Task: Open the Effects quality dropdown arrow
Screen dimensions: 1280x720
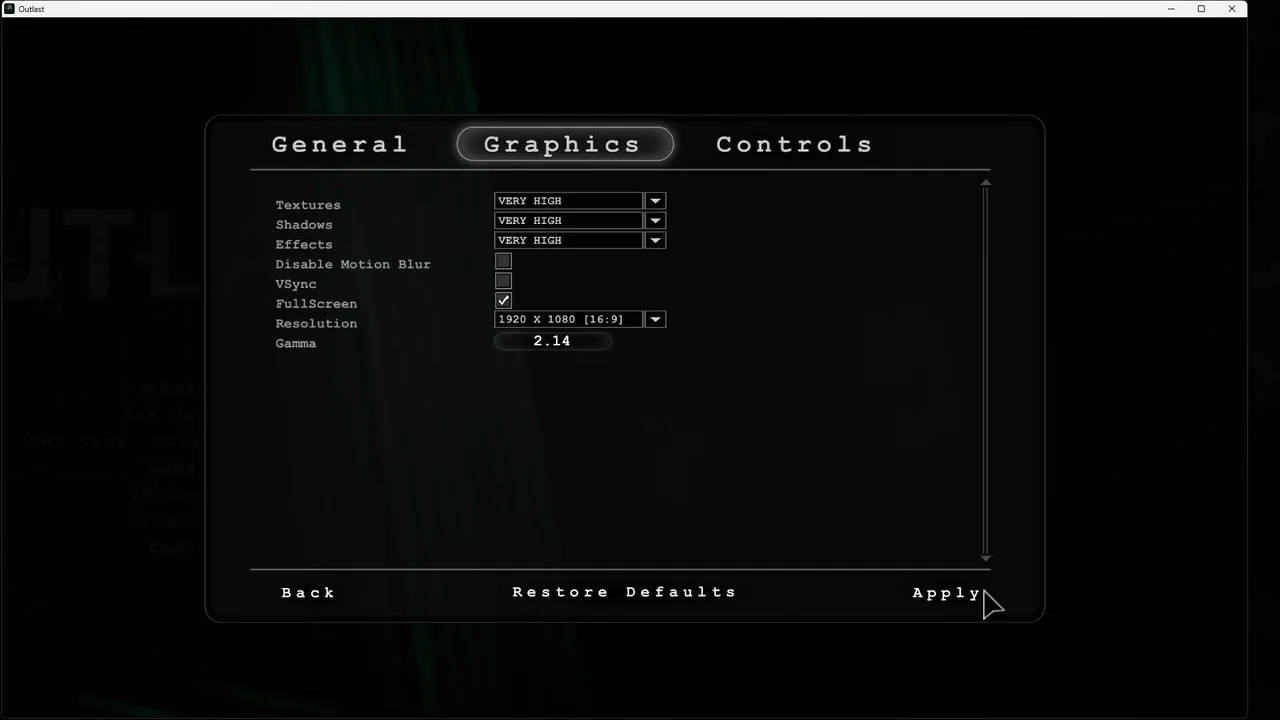Action: tap(655, 241)
